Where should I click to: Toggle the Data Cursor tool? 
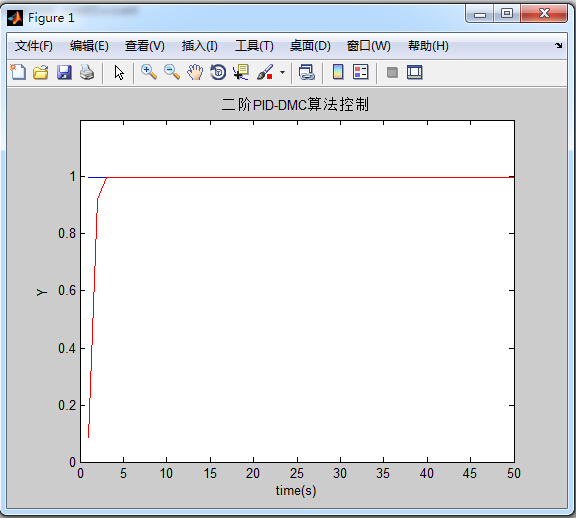[x=241, y=72]
